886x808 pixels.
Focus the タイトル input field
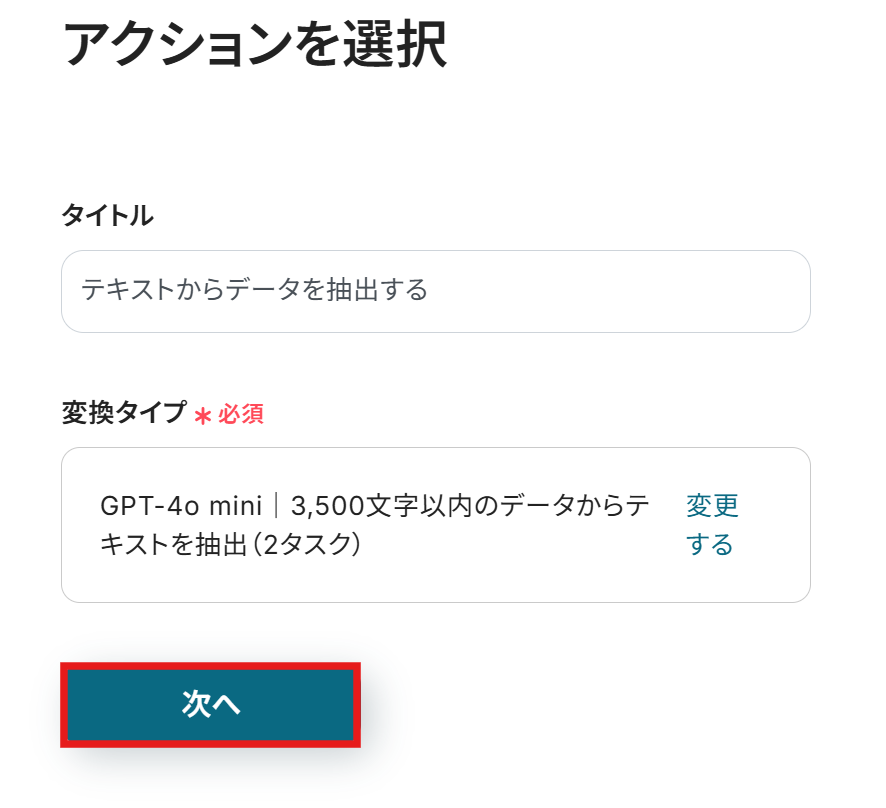coord(435,291)
